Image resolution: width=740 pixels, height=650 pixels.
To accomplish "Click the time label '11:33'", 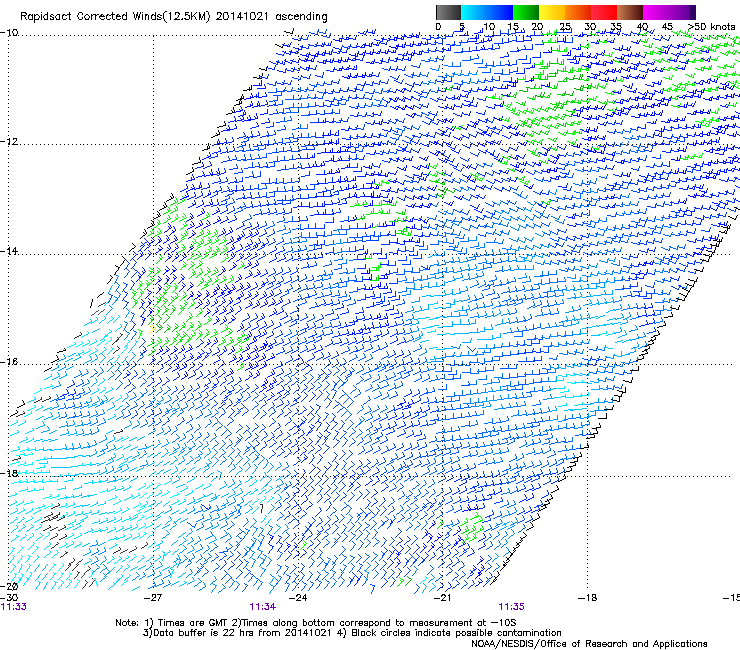I will (13, 607).
